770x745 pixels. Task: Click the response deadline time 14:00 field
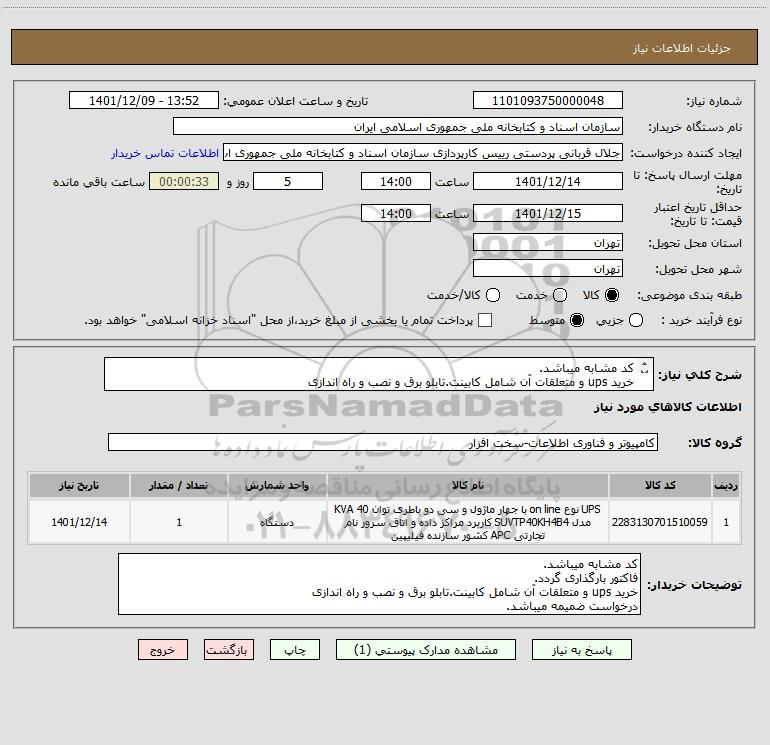tap(396, 181)
